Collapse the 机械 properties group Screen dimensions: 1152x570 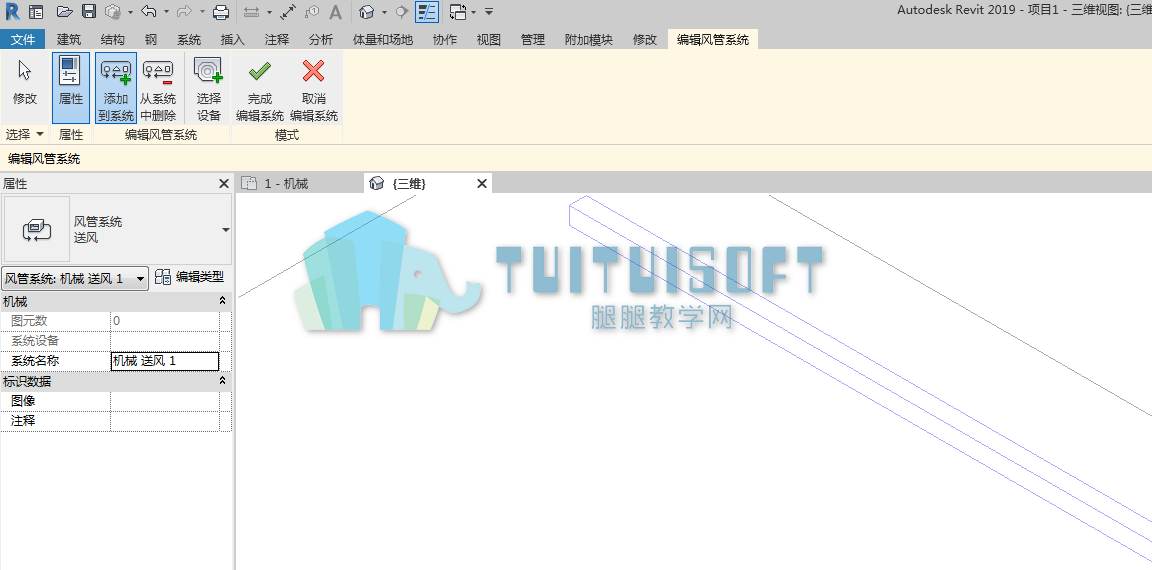[223, 301]
